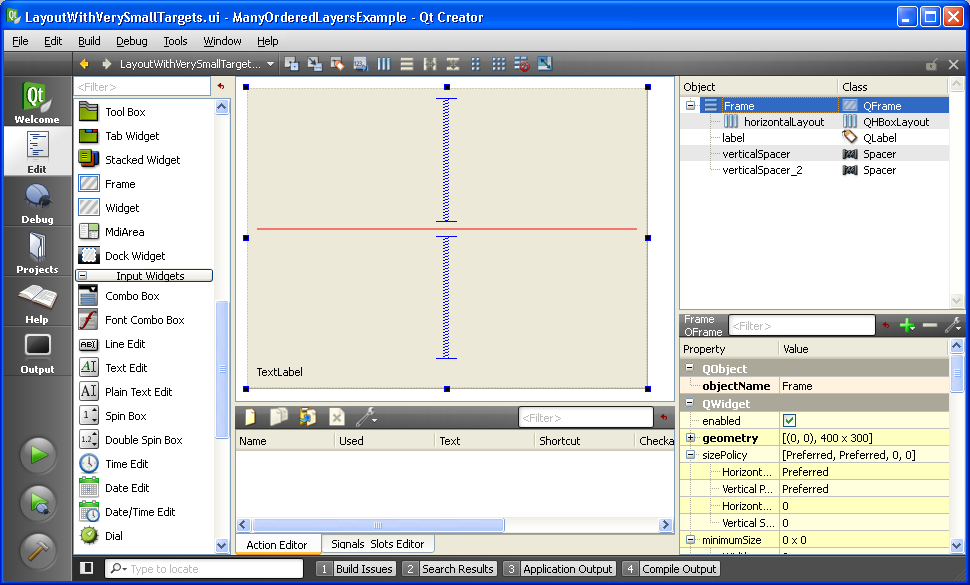Open property editor wrench configure menu
Image resolution: width=970 pixels, height=585 pixels.
click(x=953, y=325)
